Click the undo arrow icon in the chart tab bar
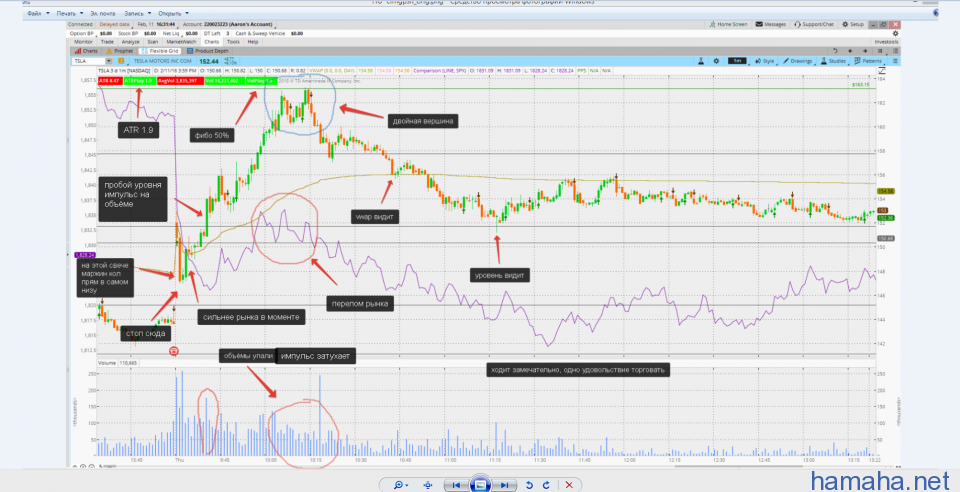 click(835, 51)
